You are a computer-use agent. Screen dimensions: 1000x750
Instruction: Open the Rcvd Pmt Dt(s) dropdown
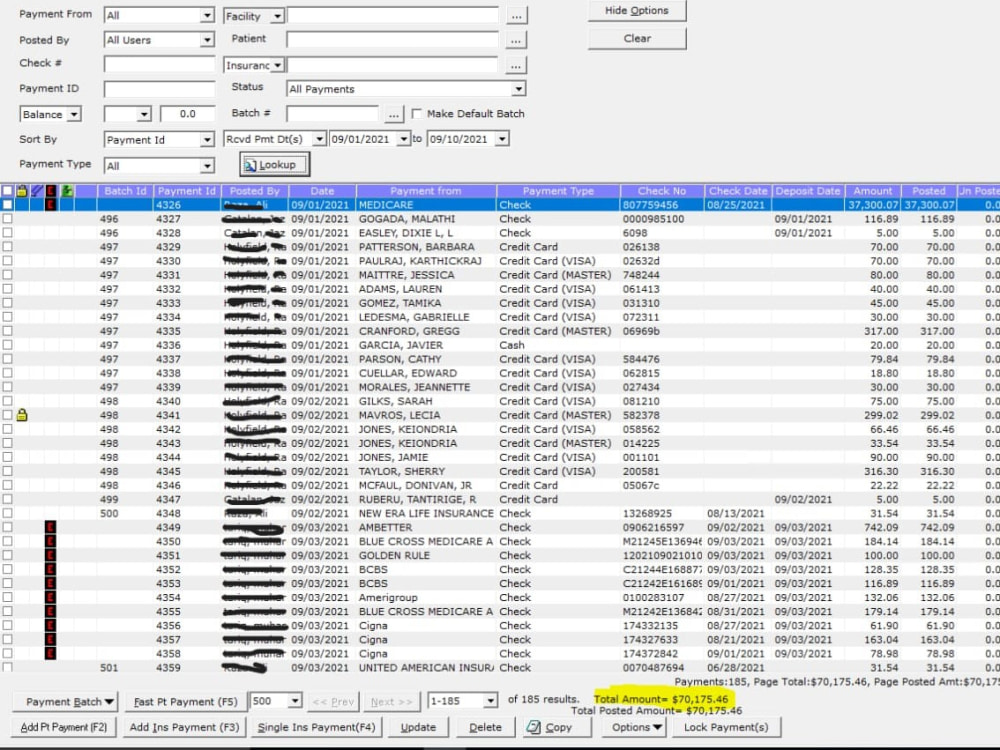pyautogui.click(x=319, y=139)
